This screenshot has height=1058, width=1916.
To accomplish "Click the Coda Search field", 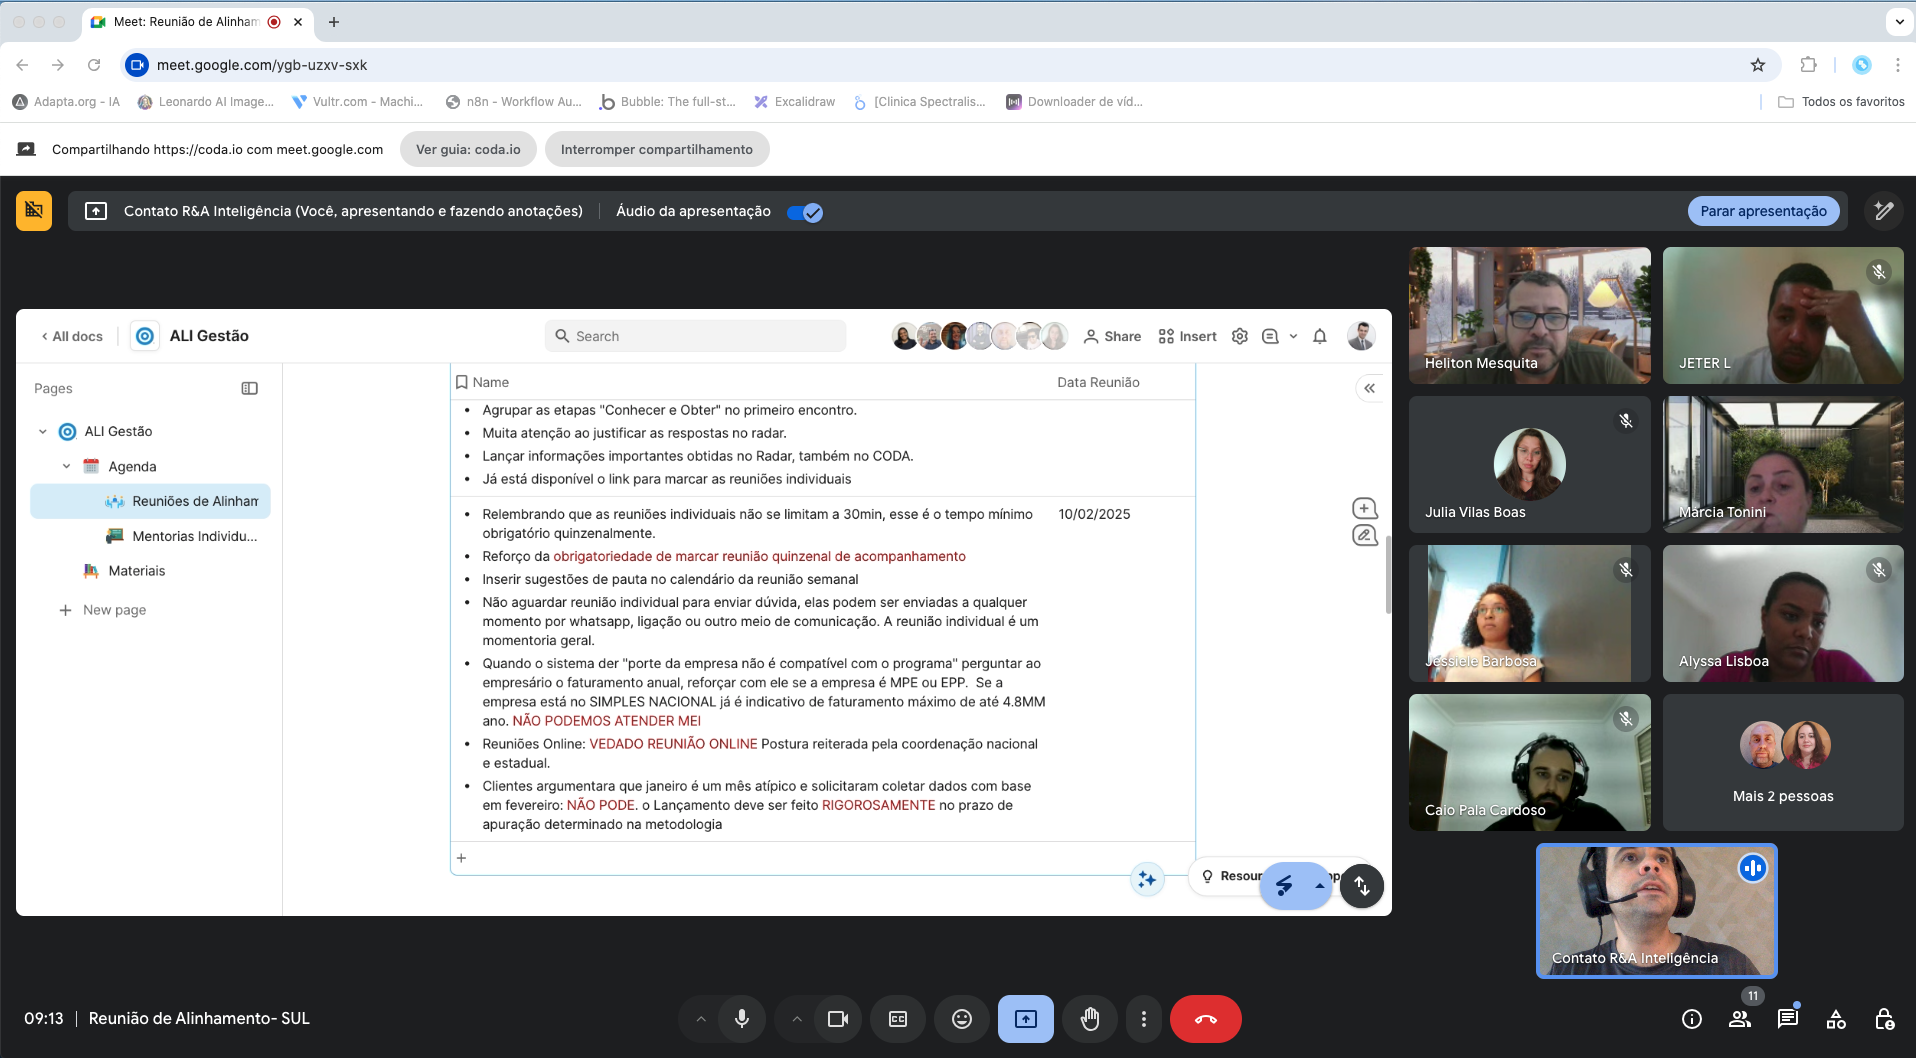I will point(696,336).
